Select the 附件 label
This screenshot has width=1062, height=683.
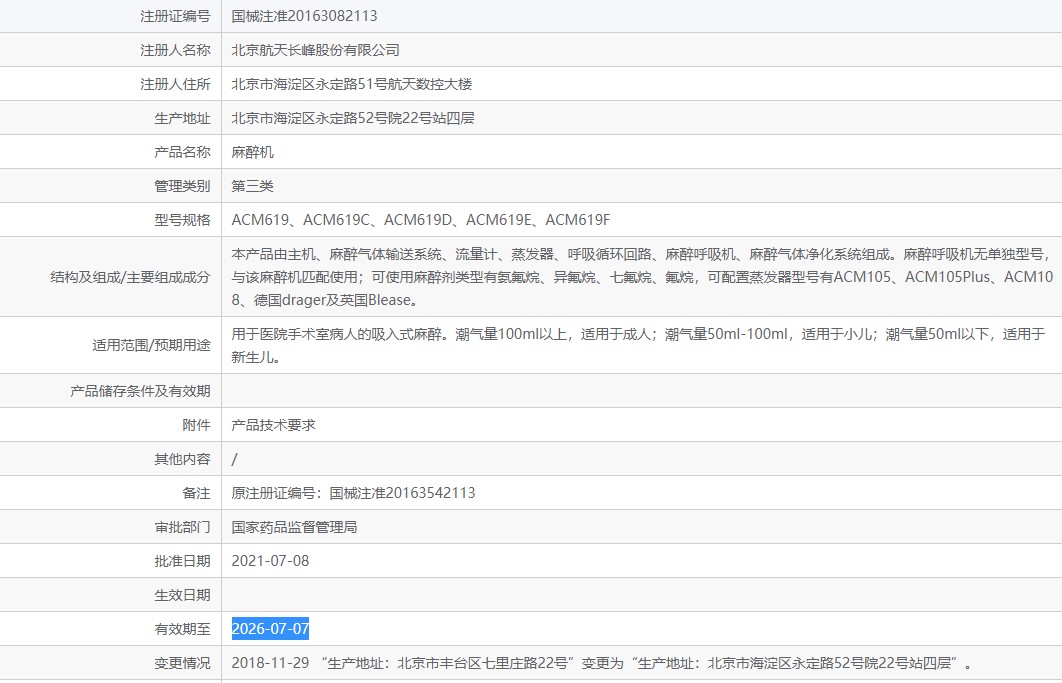196,425
